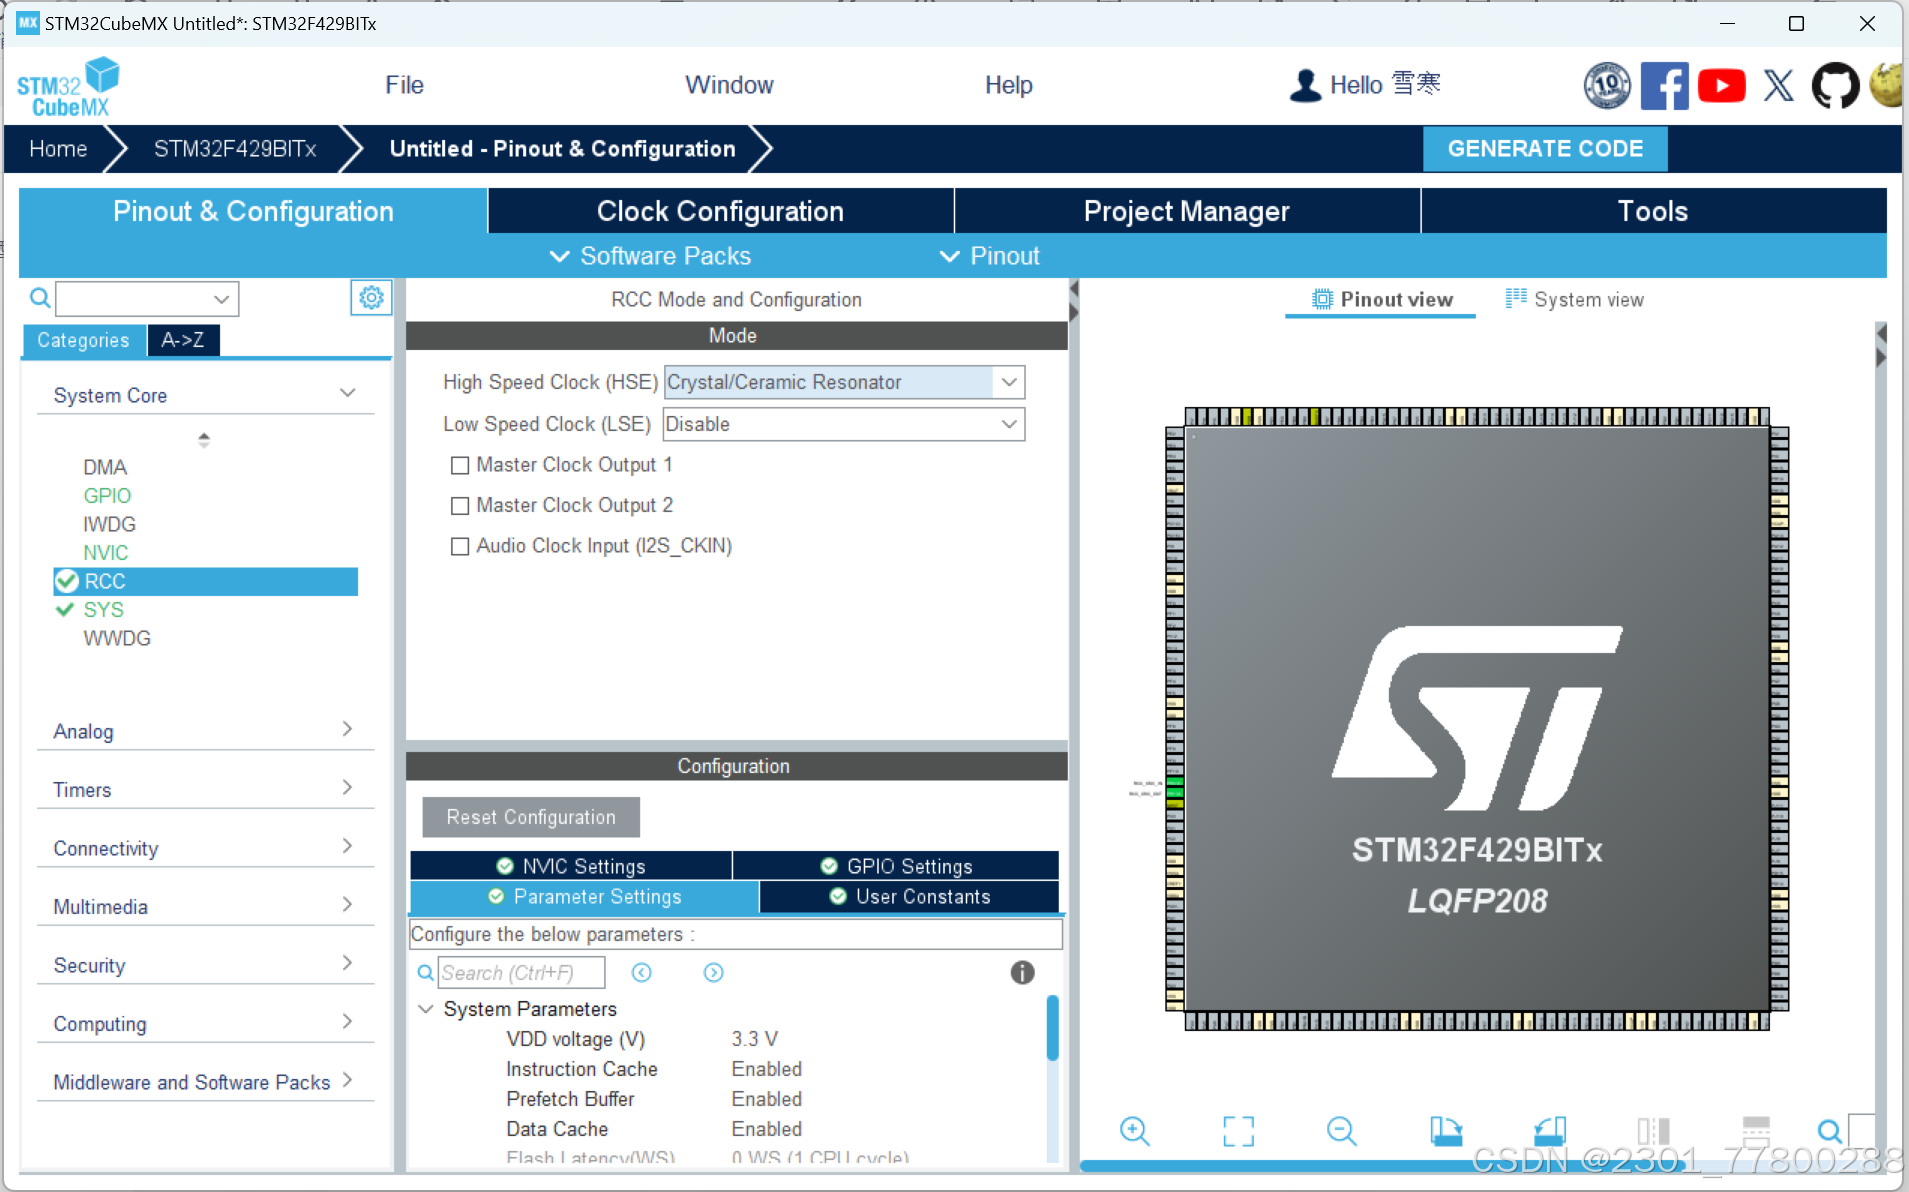Open the File menu
Viewport: 1909px width, 1192px height.
pos(404,85)
